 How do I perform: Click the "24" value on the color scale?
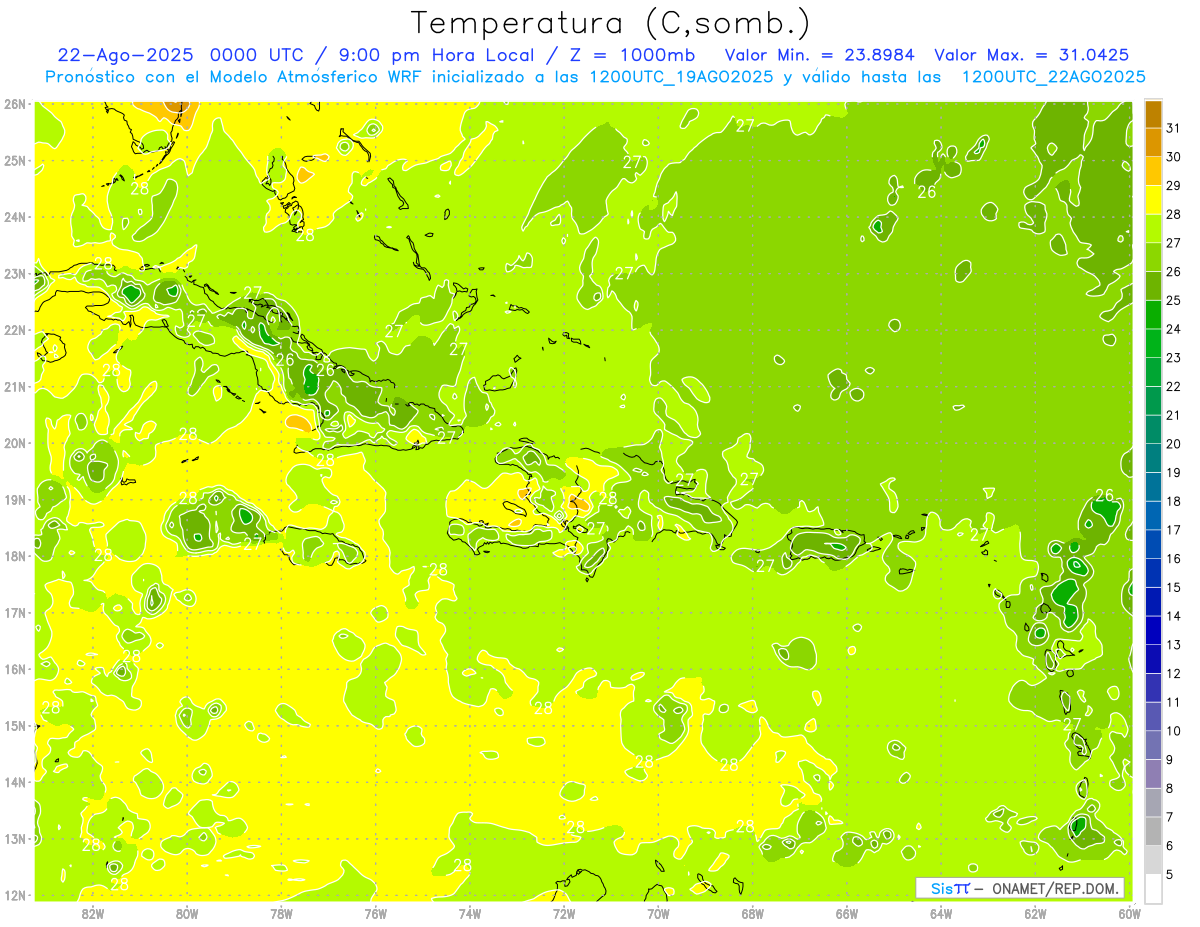(1173, 329)
